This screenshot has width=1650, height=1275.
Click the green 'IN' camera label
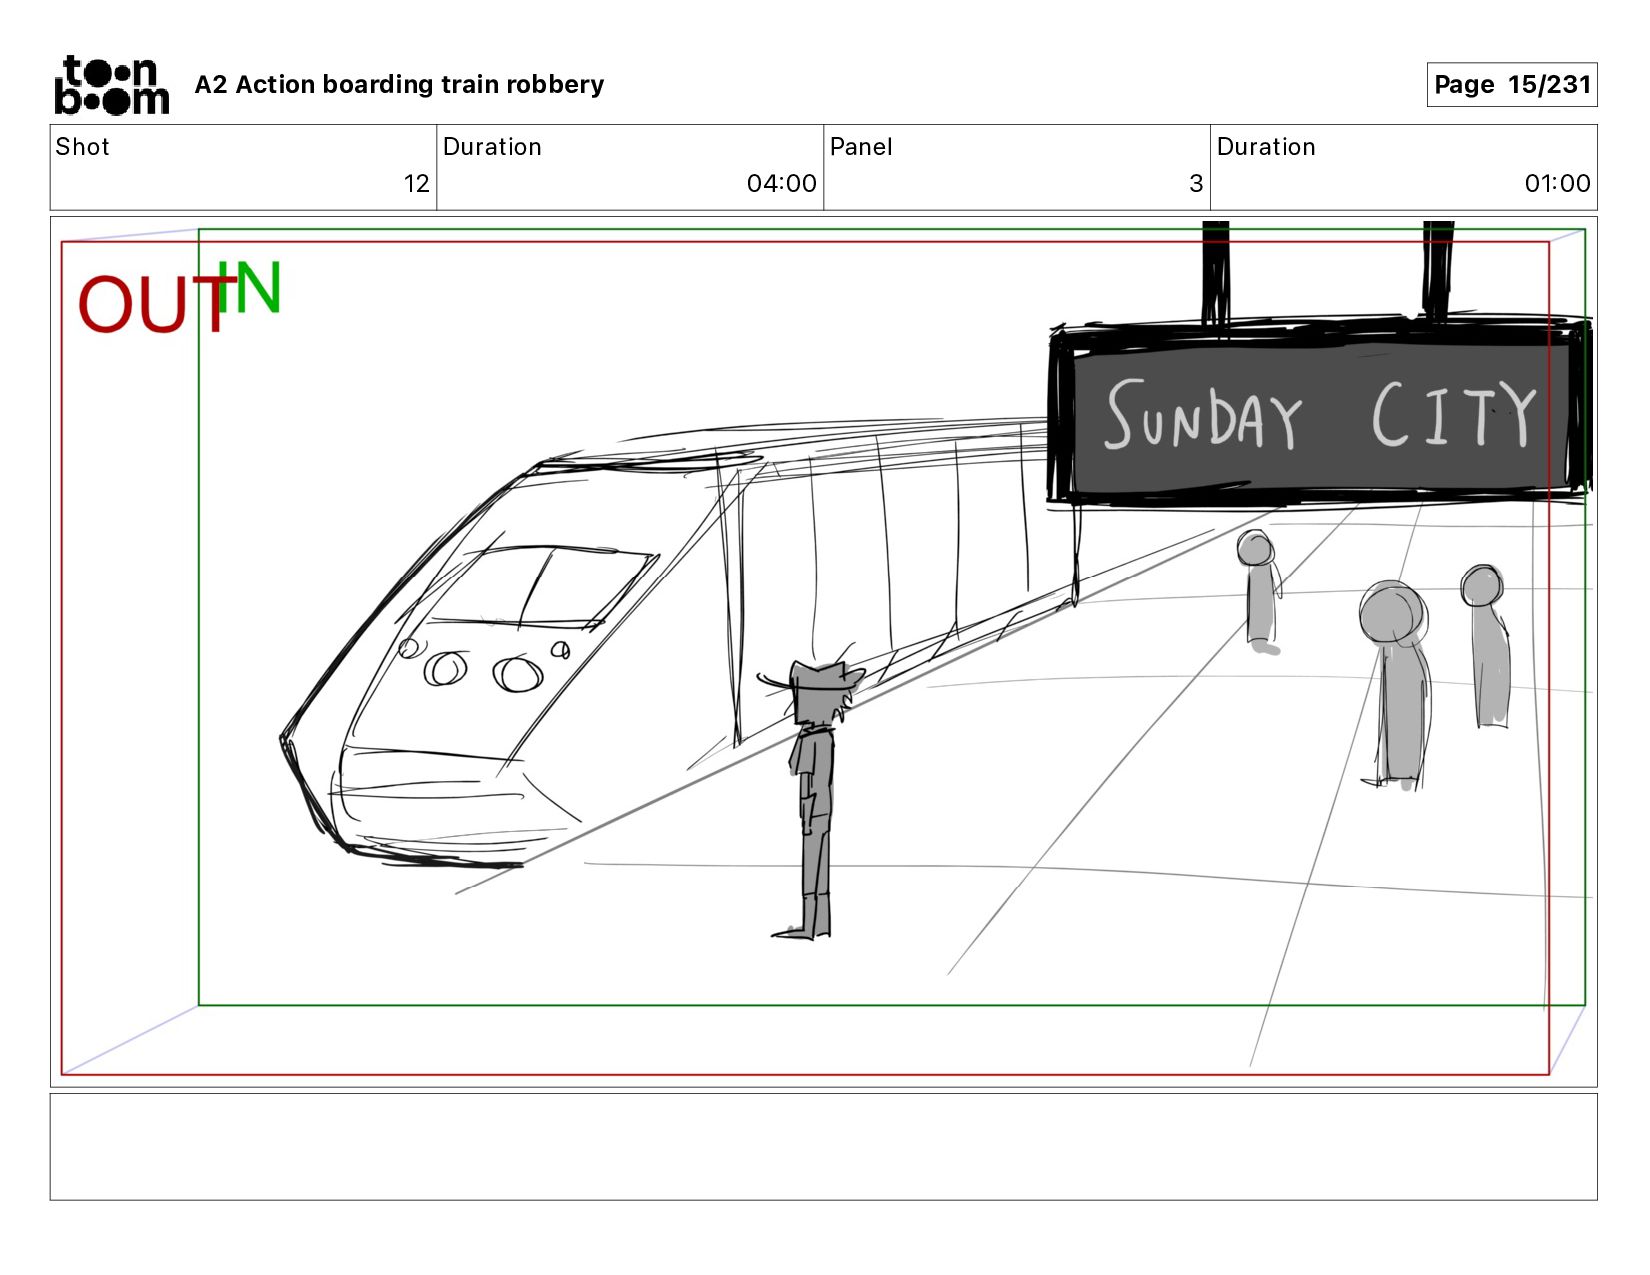(249, 287)
